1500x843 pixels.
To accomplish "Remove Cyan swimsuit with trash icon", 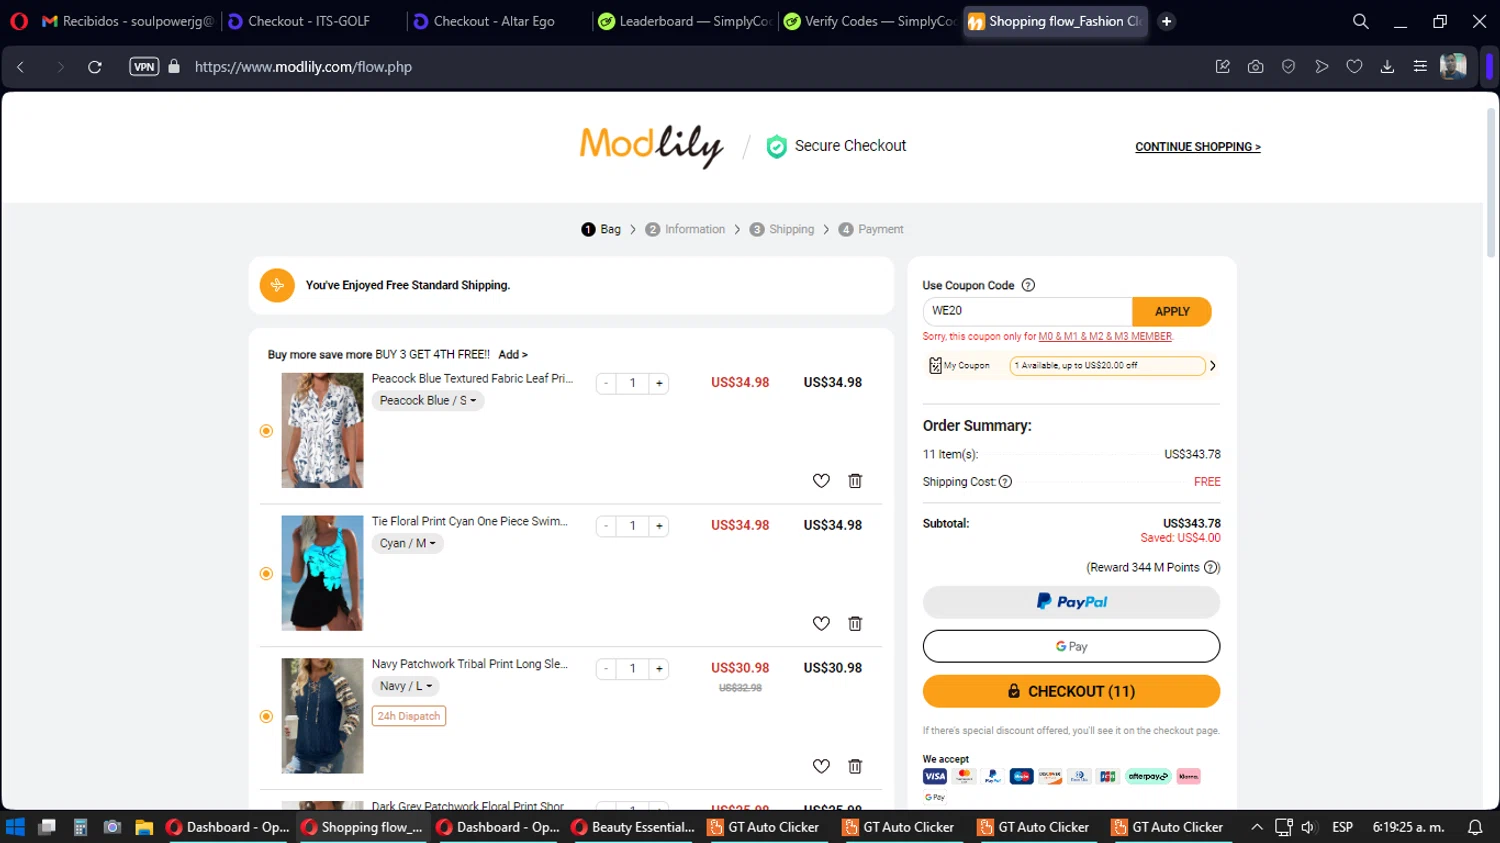I will tap(855, 624).
